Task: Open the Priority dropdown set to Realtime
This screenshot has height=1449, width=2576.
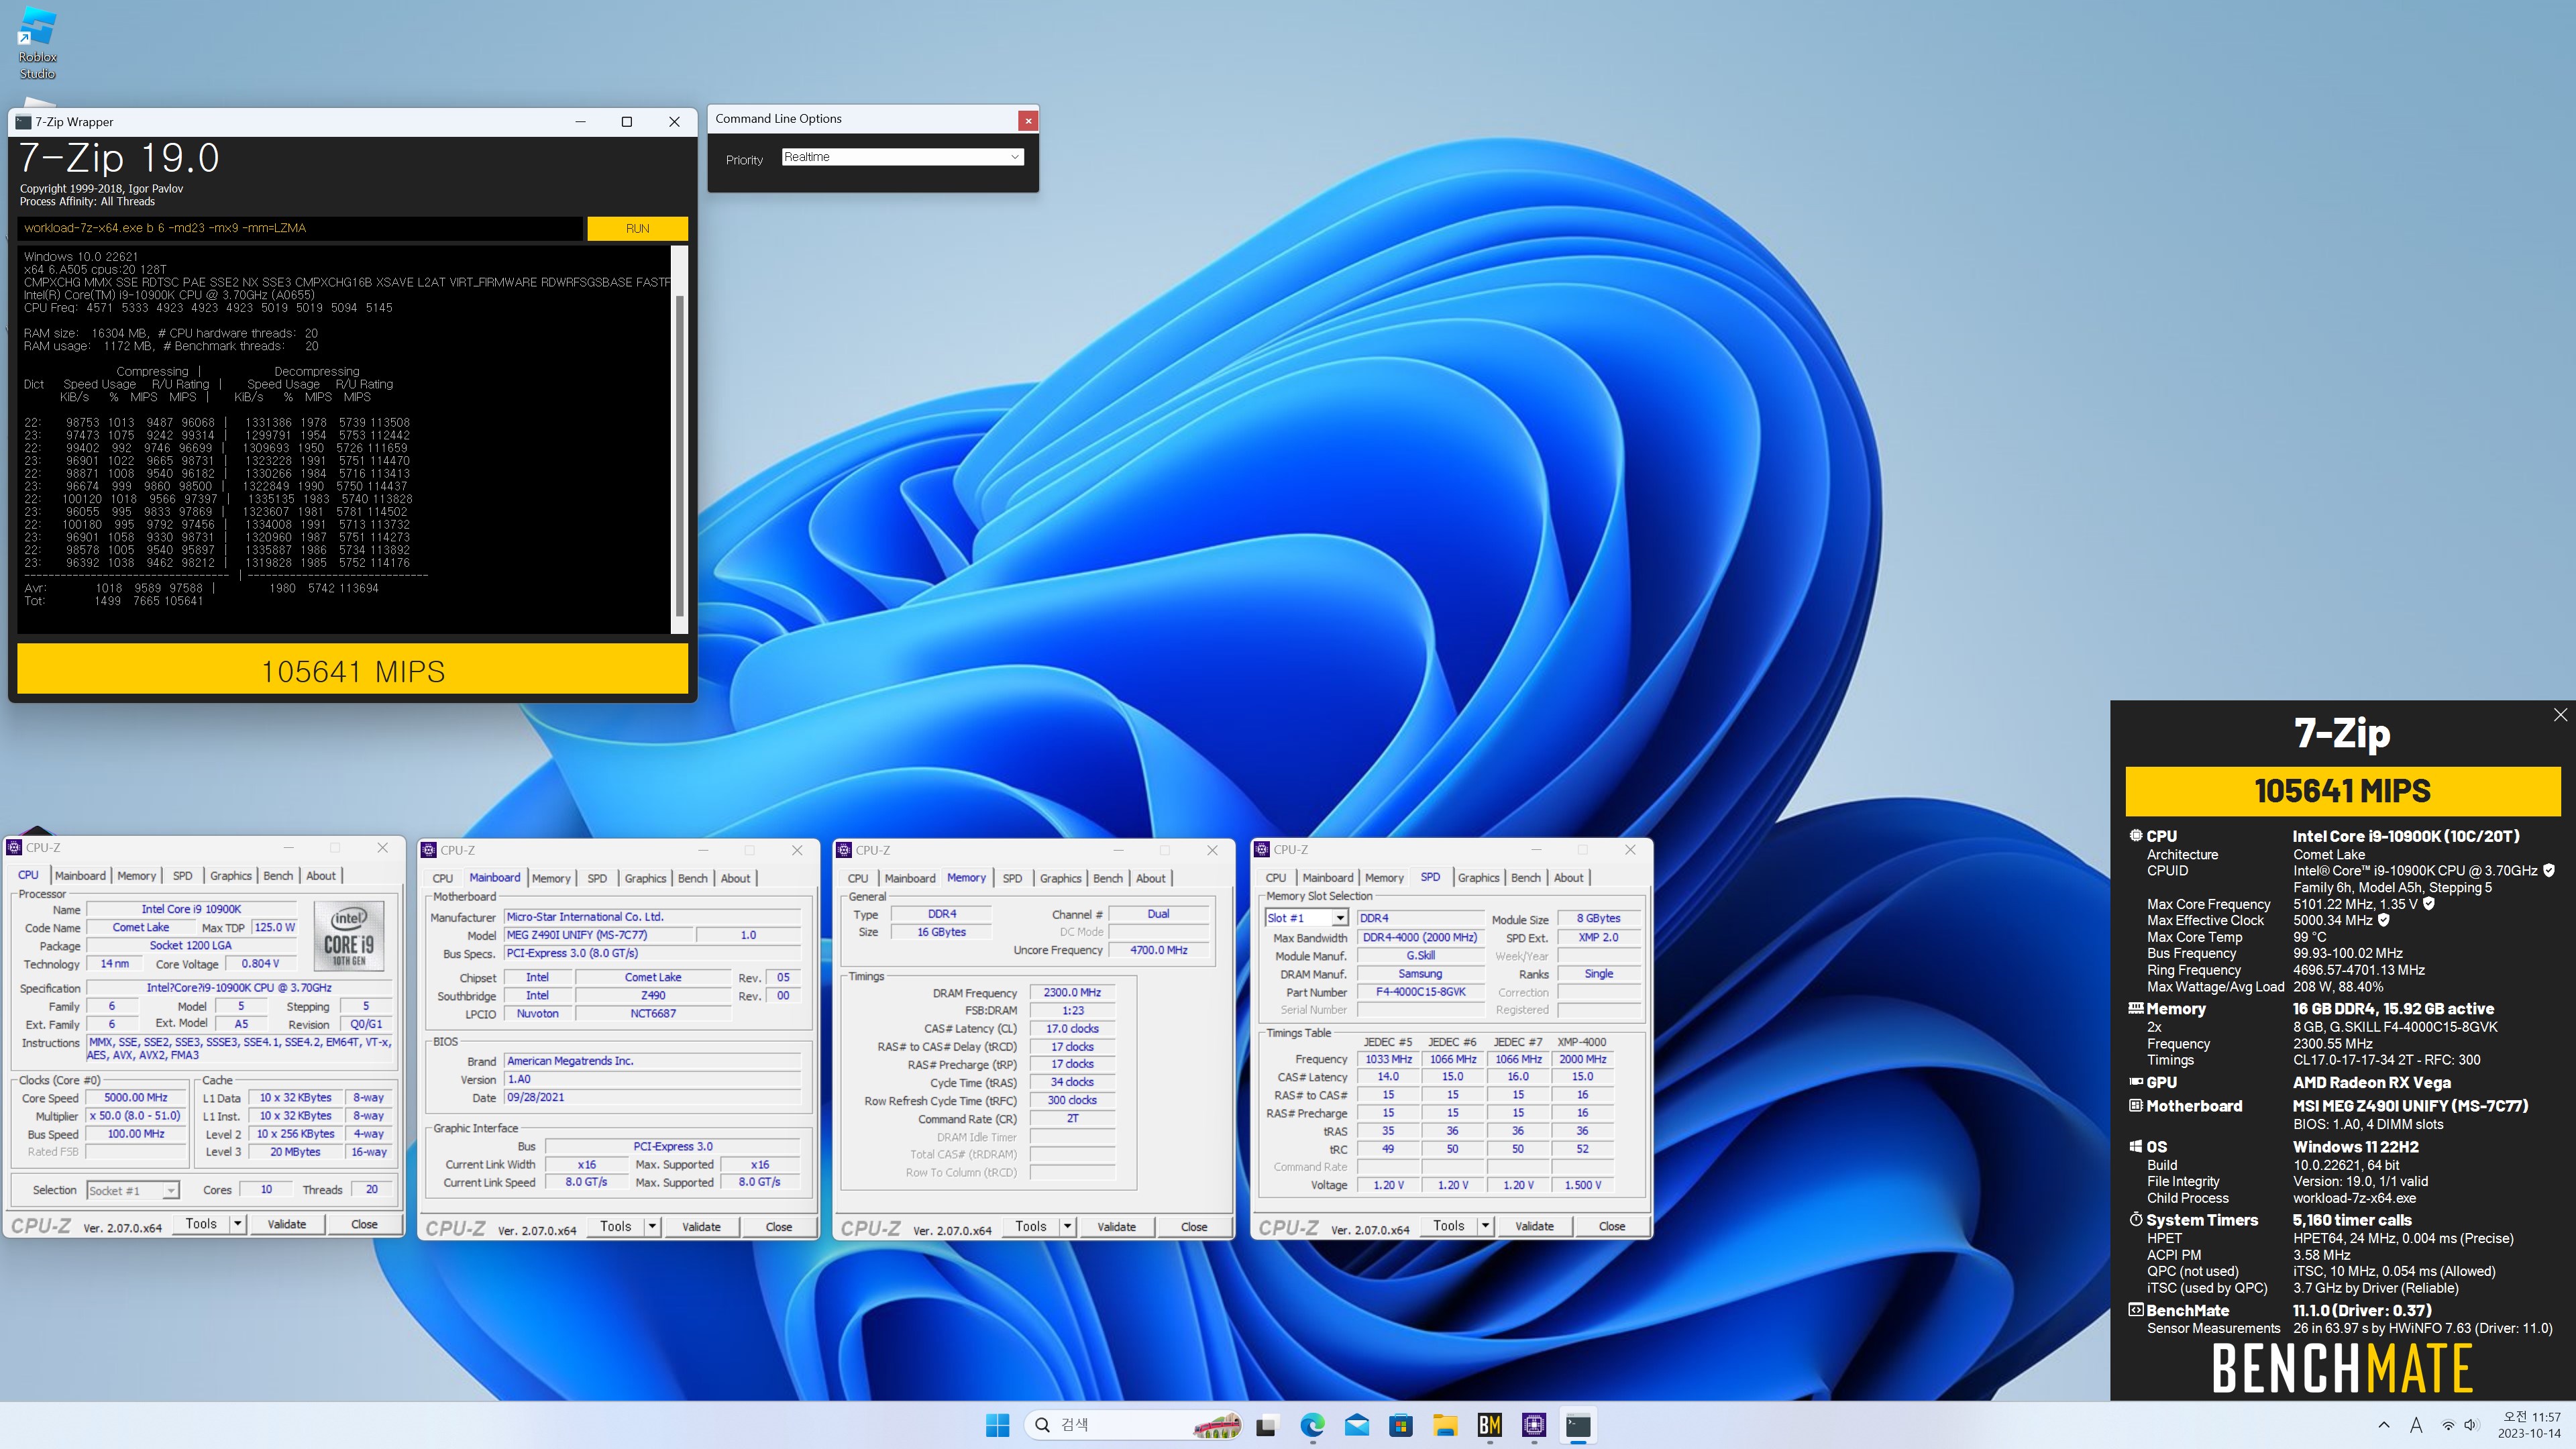Action: 902,157
